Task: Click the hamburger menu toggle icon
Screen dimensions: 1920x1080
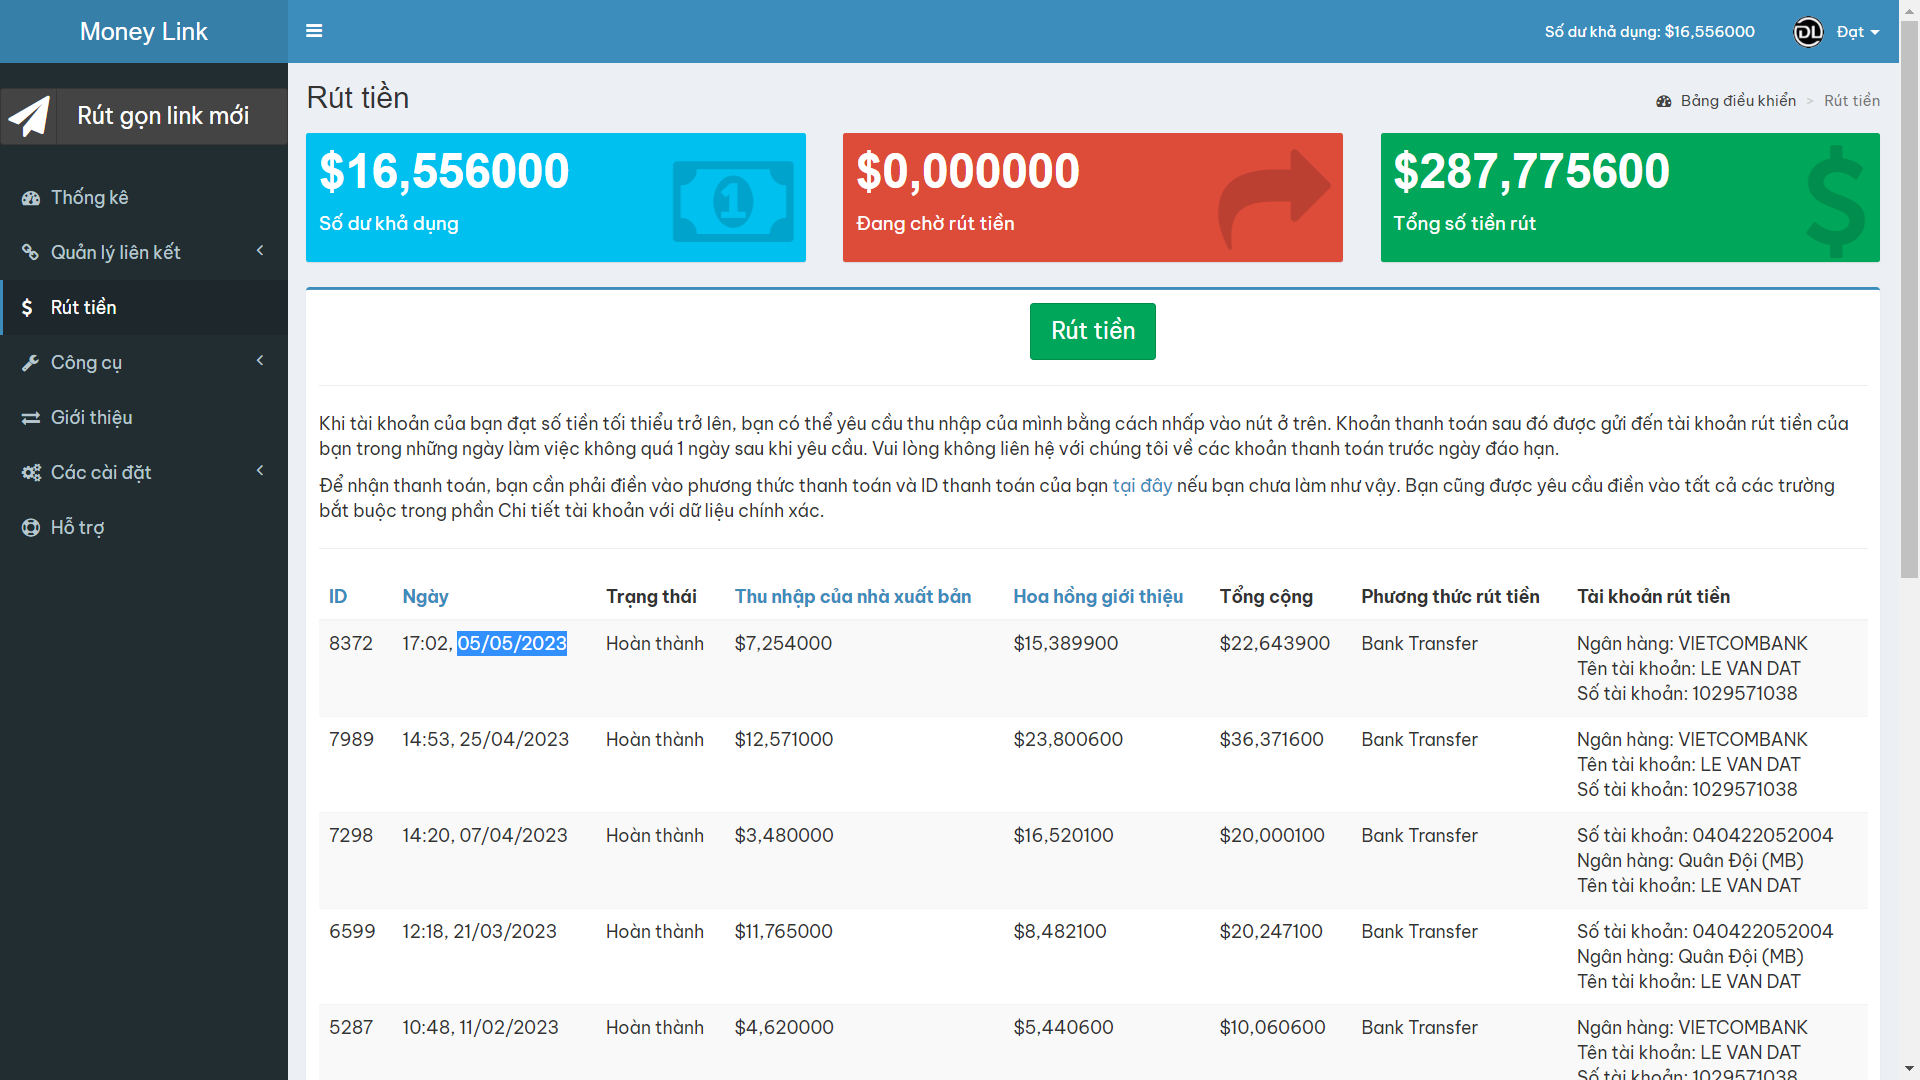Action: point(314,31)
